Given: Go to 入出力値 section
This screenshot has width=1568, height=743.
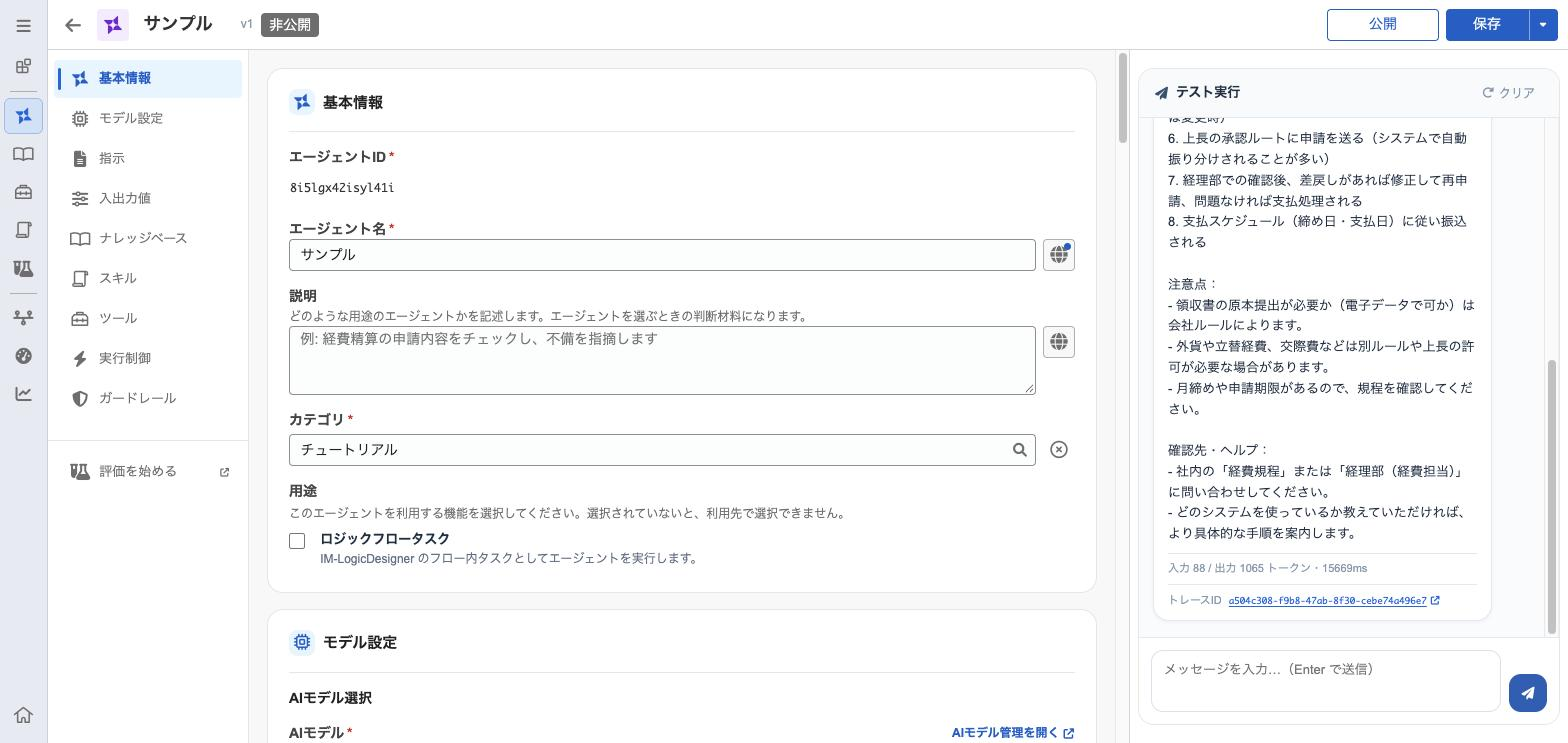Looking at the screenshot, I should coord(150,198).
